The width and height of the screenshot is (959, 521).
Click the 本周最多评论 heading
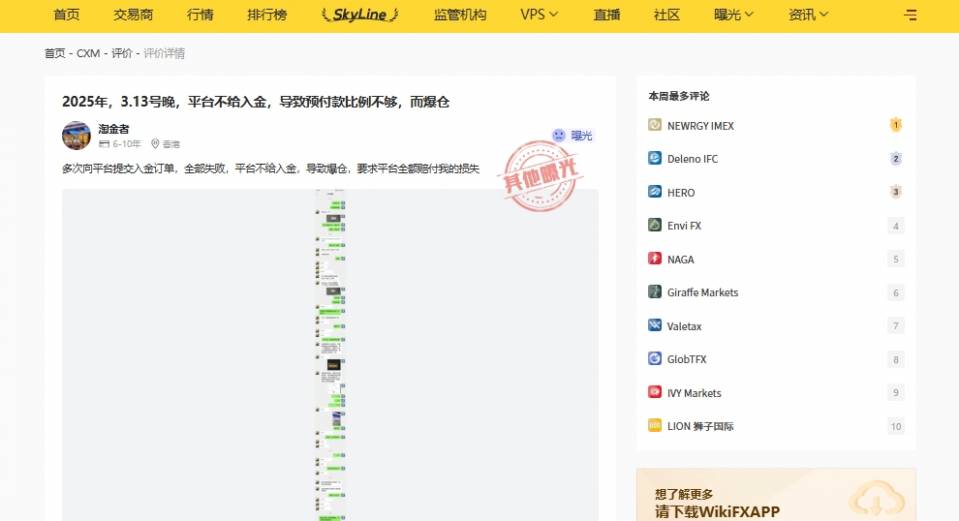pos(679,96)
